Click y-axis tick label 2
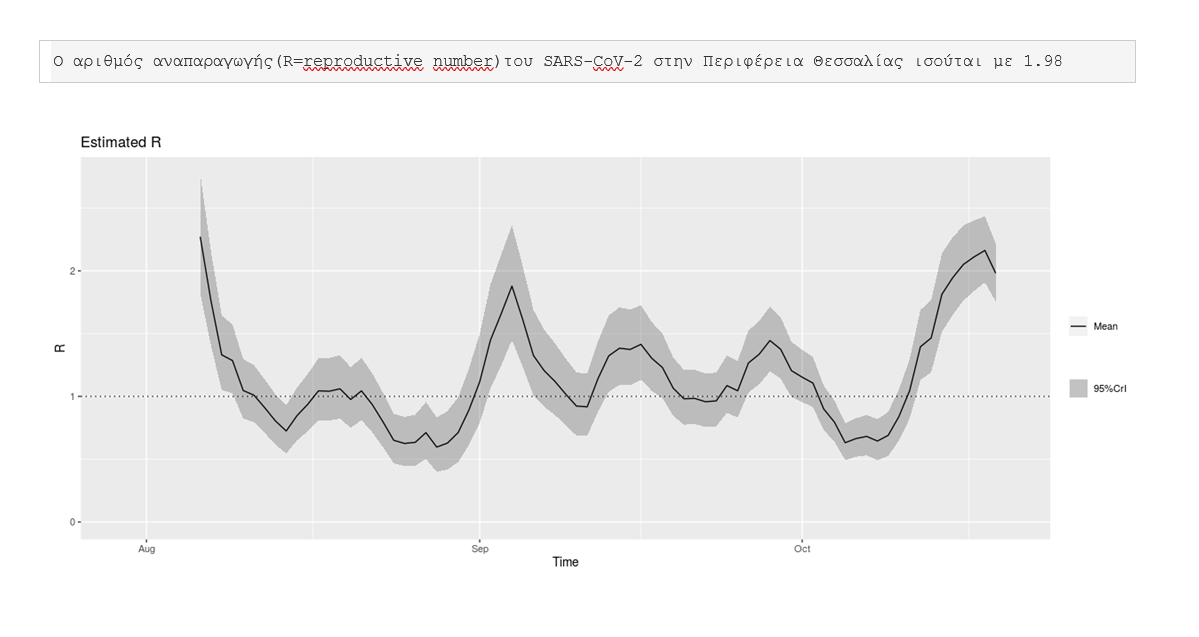 [73, 271]
